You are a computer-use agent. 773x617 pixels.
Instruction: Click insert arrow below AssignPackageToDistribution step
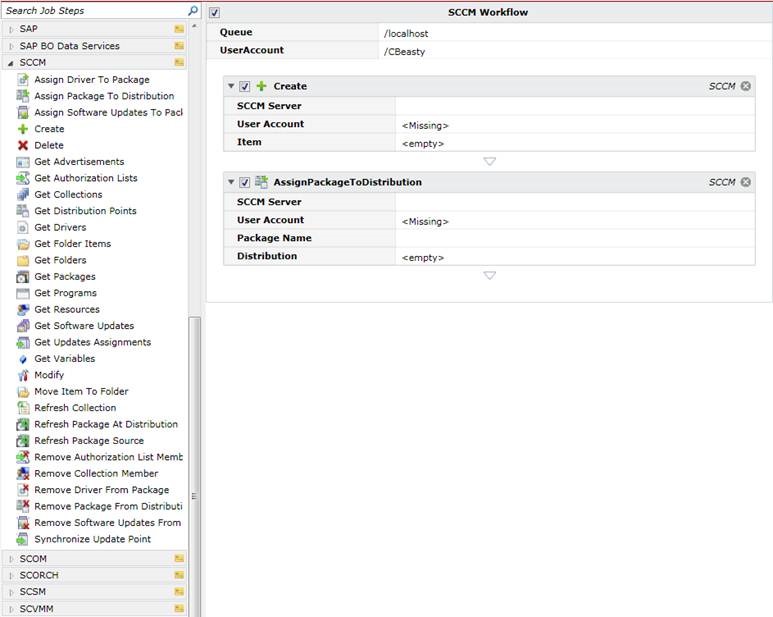490,275
